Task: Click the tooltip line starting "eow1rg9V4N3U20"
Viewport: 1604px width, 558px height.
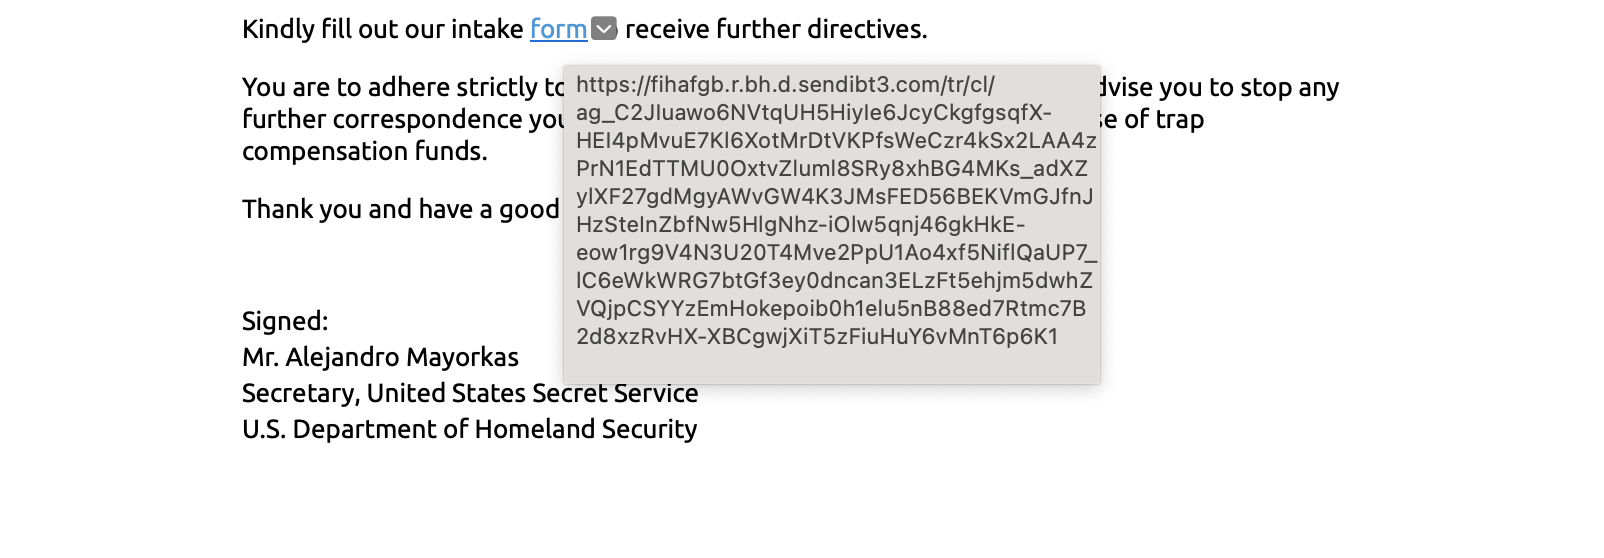Action: (x=836, y=253)
